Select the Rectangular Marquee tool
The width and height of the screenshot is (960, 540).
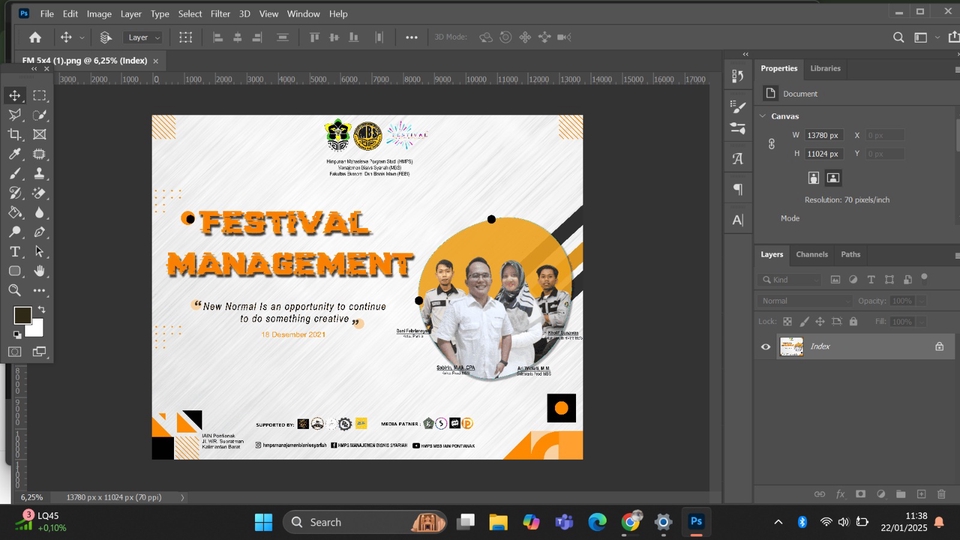39,95
